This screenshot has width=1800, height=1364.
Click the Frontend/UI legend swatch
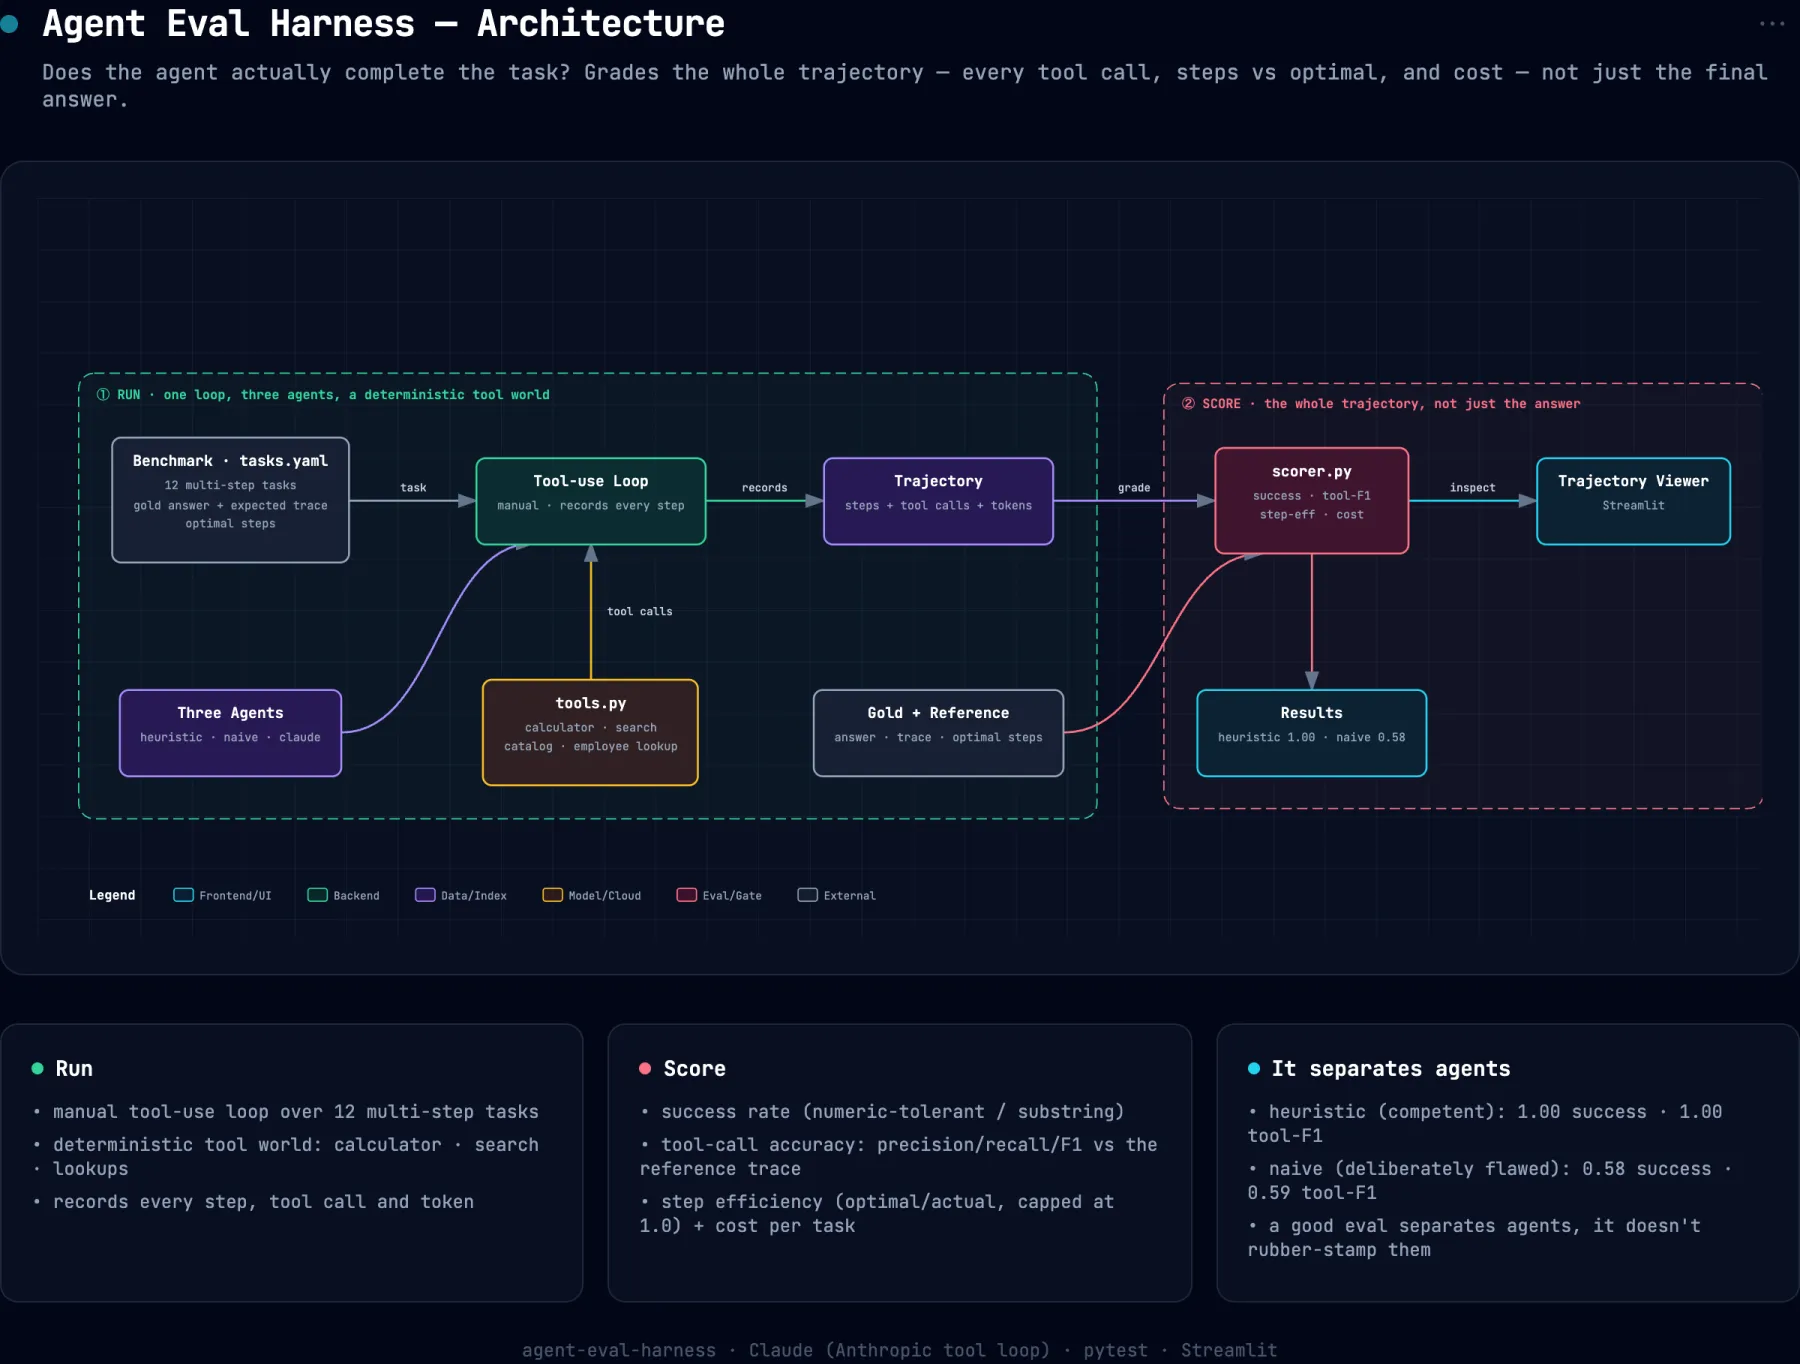183,895
